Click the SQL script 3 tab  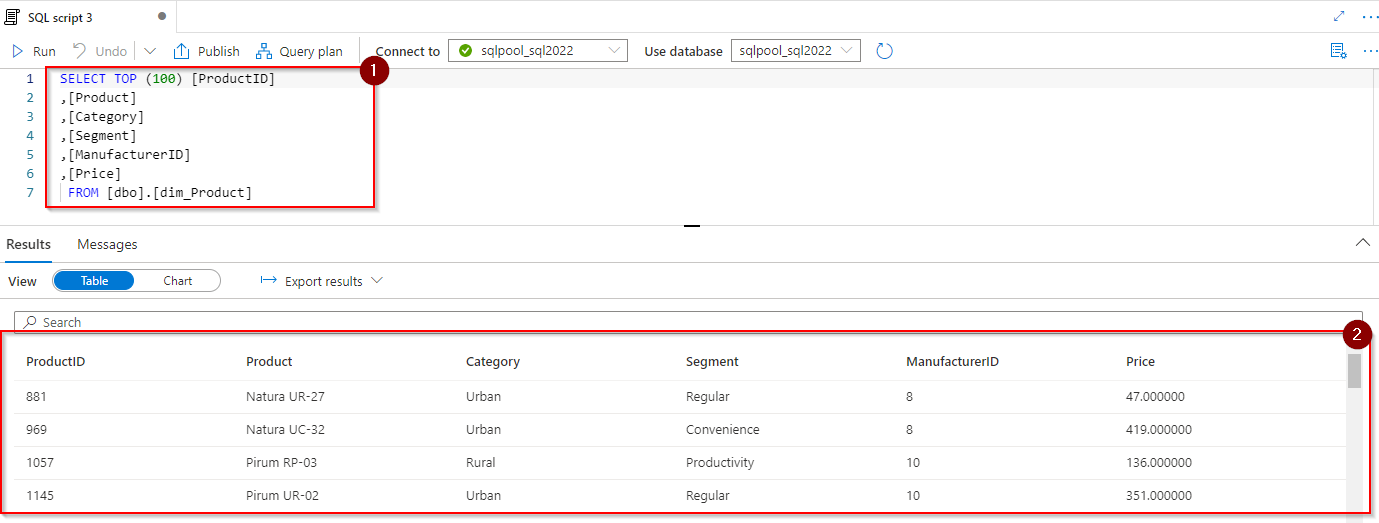coord(60,17)
